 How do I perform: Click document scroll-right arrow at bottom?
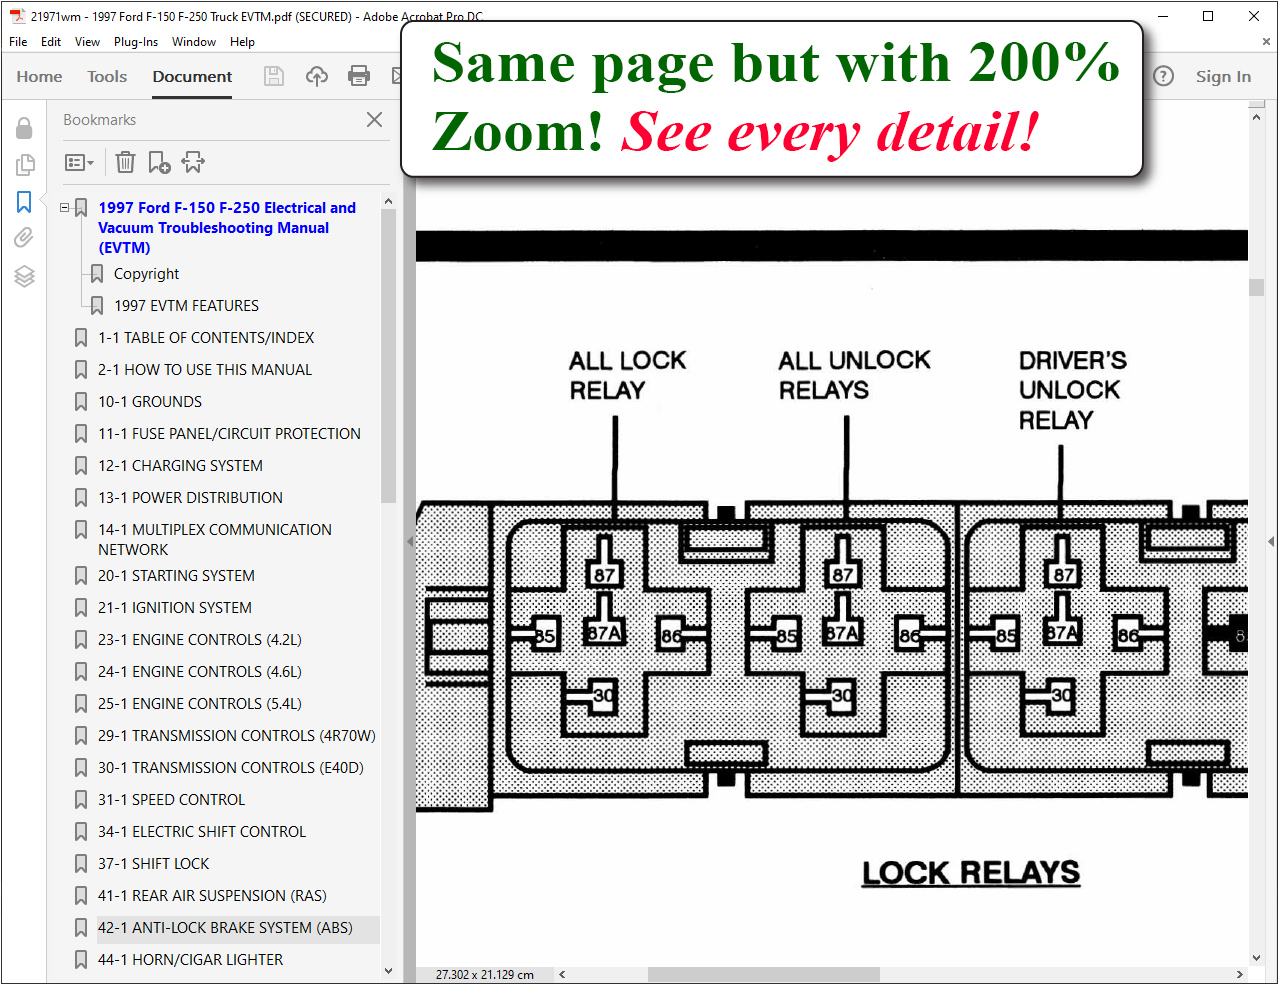[1240, 974]
